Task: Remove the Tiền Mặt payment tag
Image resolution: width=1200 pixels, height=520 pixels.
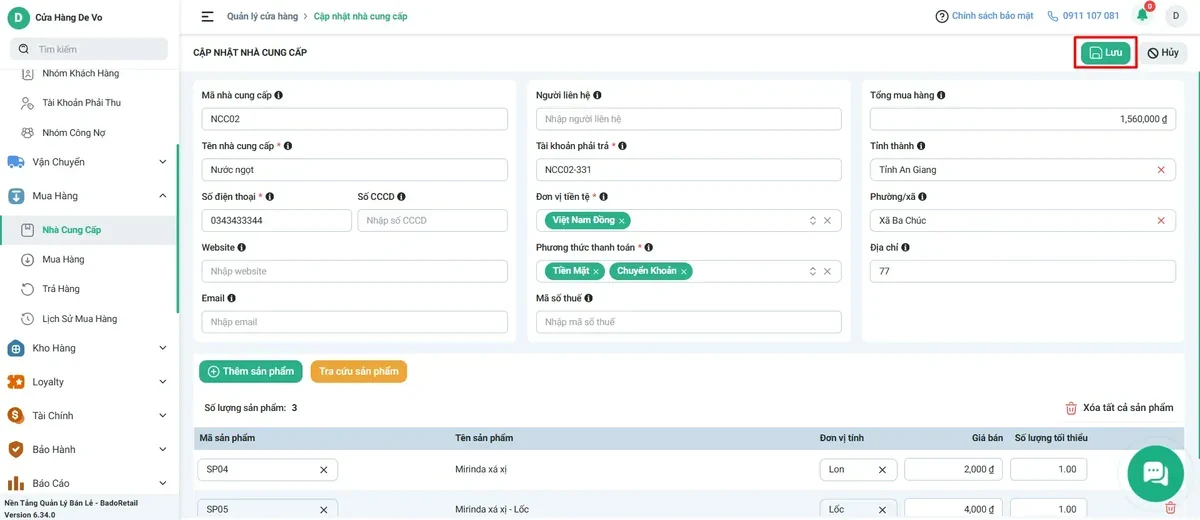Action: point(596,271)
